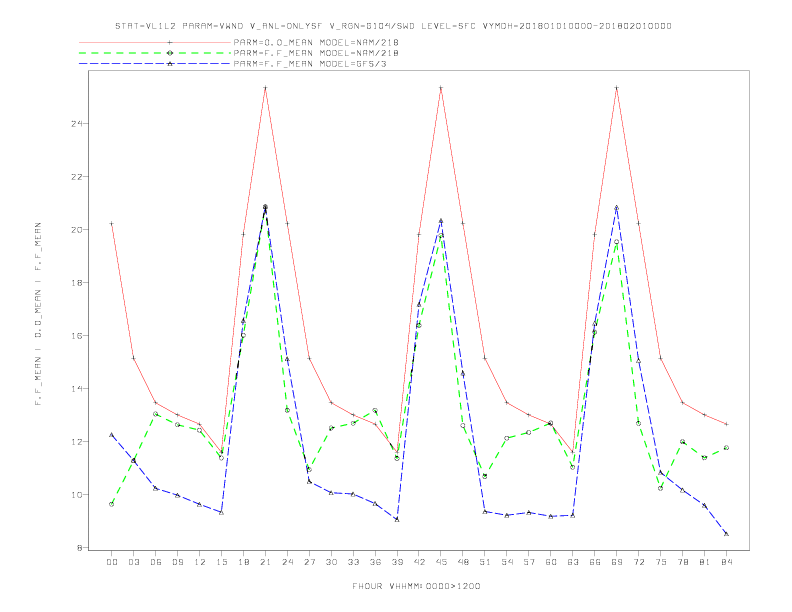Viewport: 792px width, 612px height.
Task: Click blue triangle data point at hour 15
Action: 221,512
